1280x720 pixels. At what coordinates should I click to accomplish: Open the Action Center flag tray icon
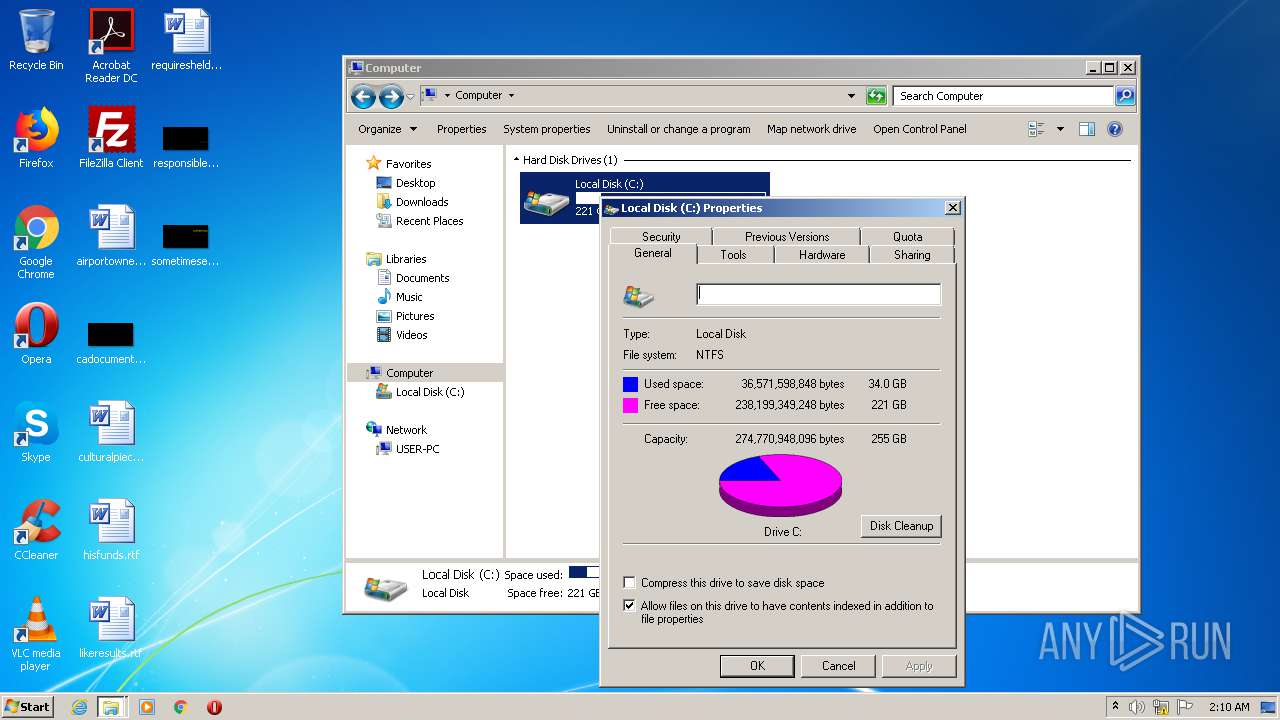tap(1185, 707)
